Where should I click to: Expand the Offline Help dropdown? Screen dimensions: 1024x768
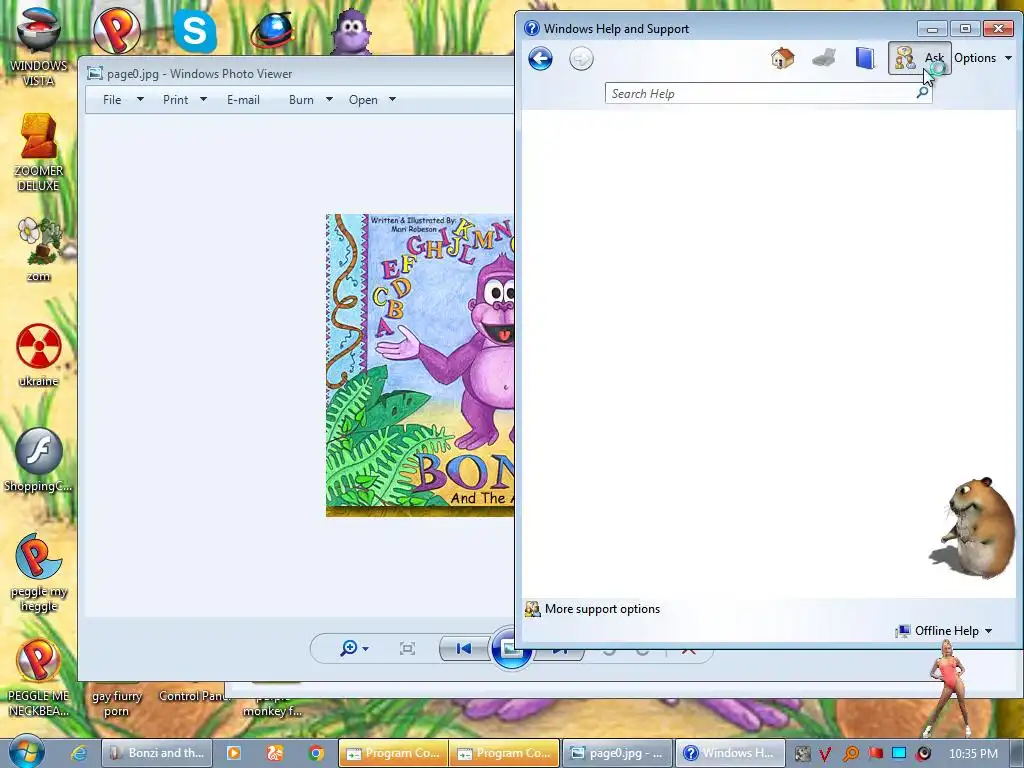coord(944,631)
